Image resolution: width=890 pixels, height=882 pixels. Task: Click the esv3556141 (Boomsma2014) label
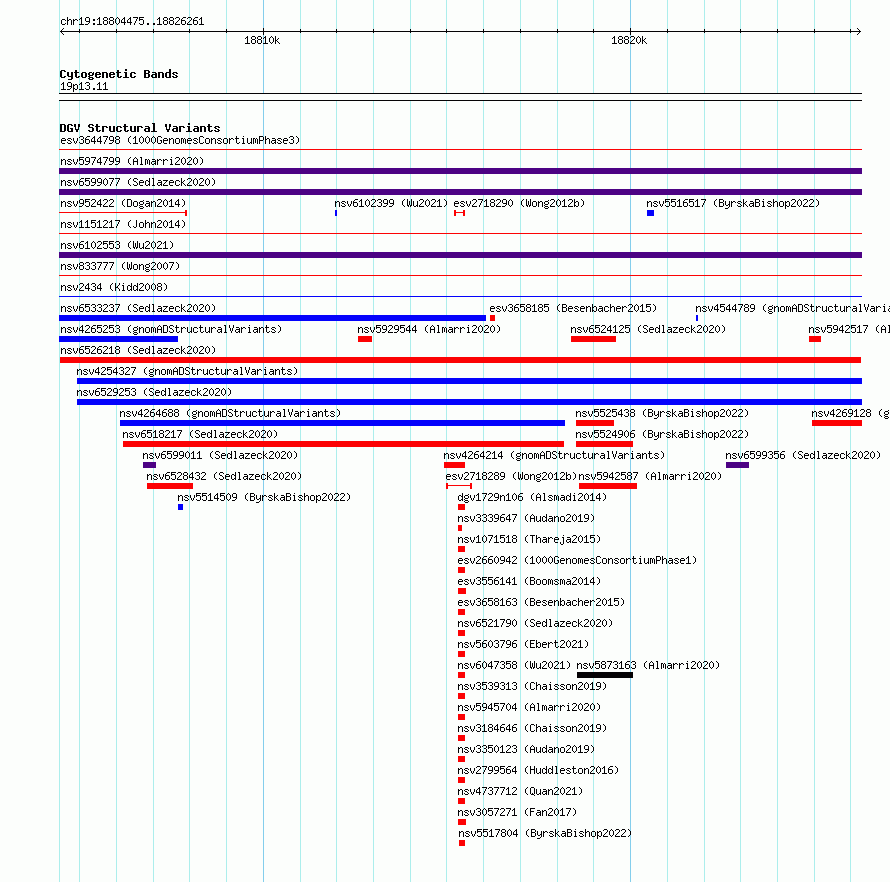tap(529, 581)
